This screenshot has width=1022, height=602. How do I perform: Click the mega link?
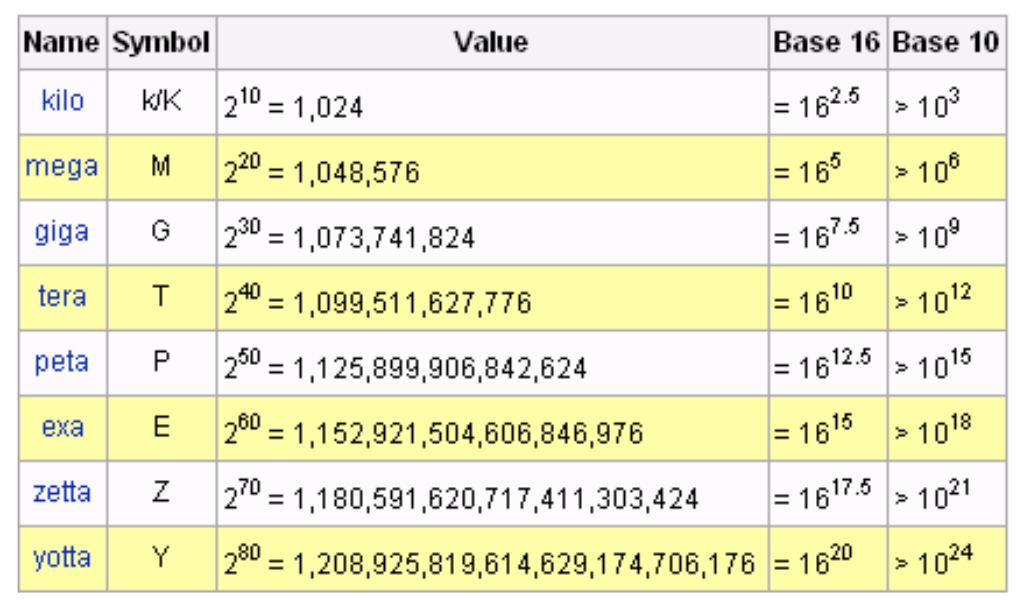(62, 166)
